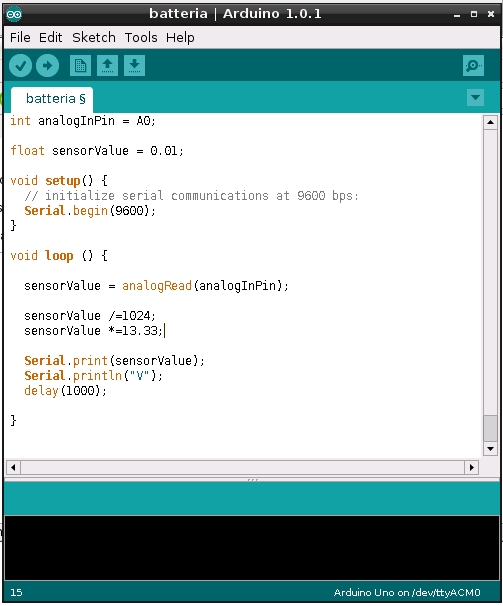Save sketch with the down-arrow icon

click(x=135, y=65)
